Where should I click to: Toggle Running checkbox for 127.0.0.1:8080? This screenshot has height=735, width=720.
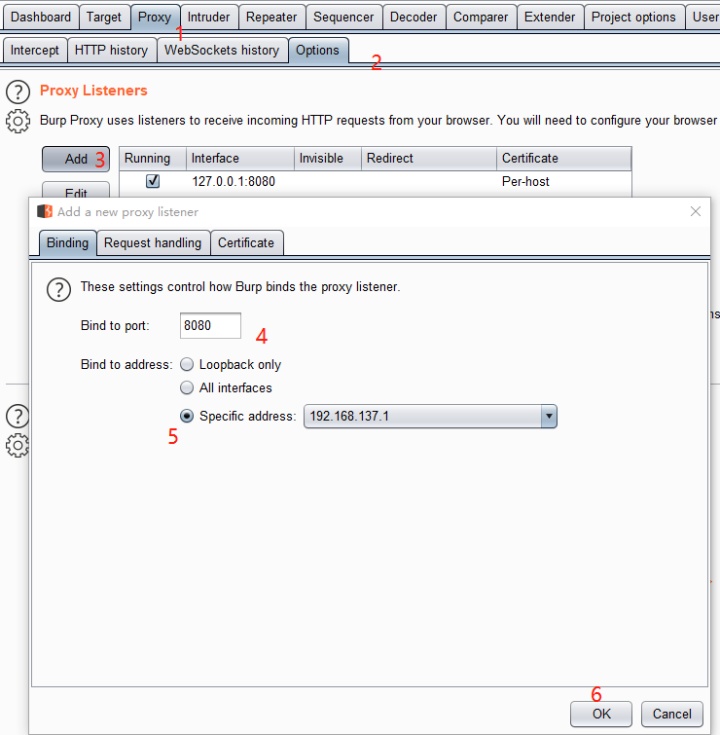(x=153, y=181)
